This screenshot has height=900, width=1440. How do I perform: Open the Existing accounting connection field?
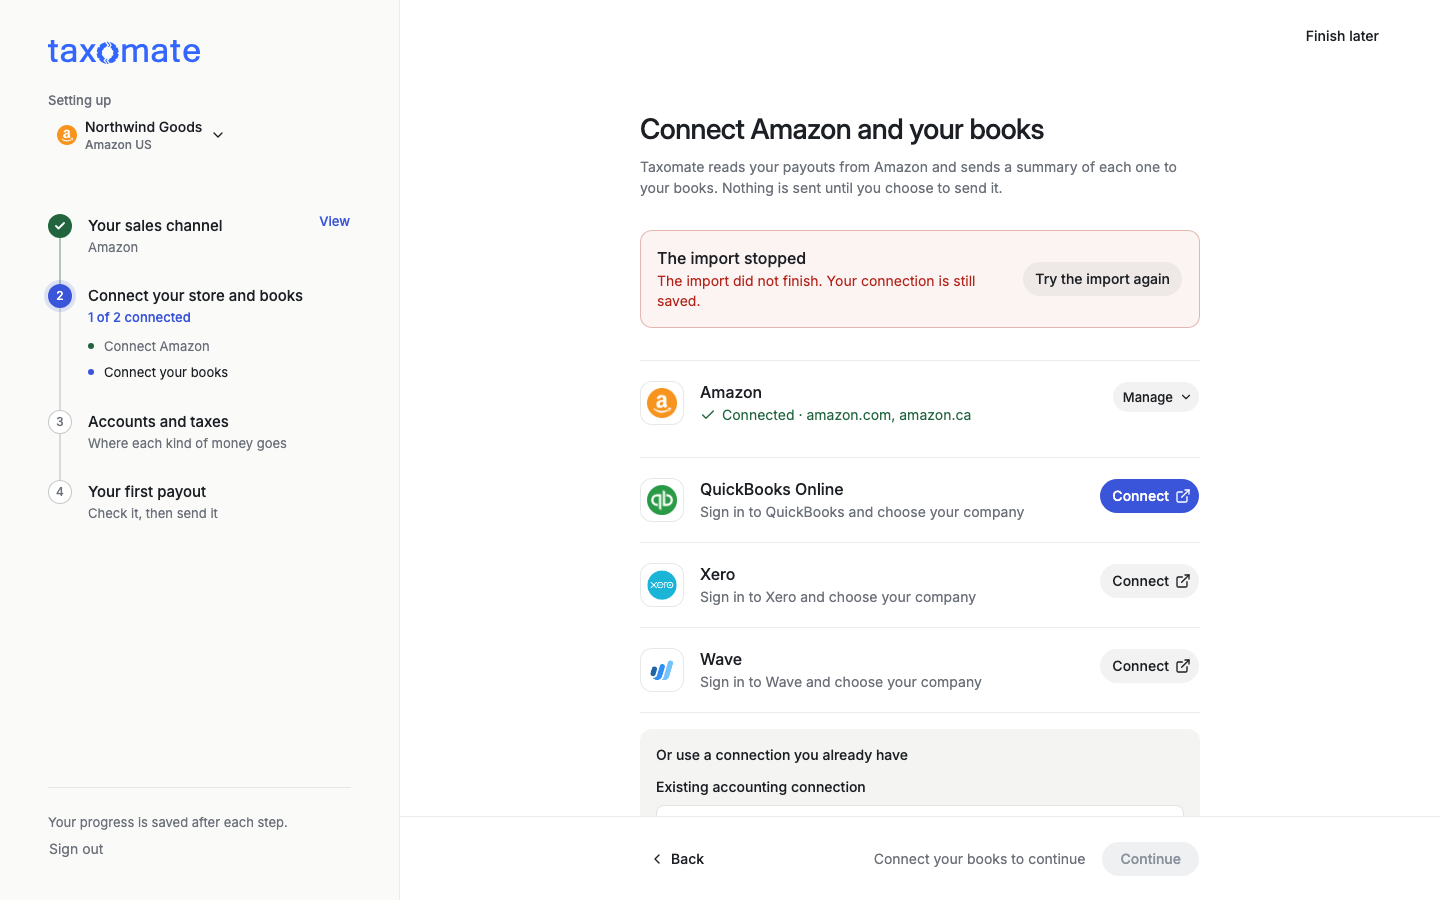click(x=920, y=811)
